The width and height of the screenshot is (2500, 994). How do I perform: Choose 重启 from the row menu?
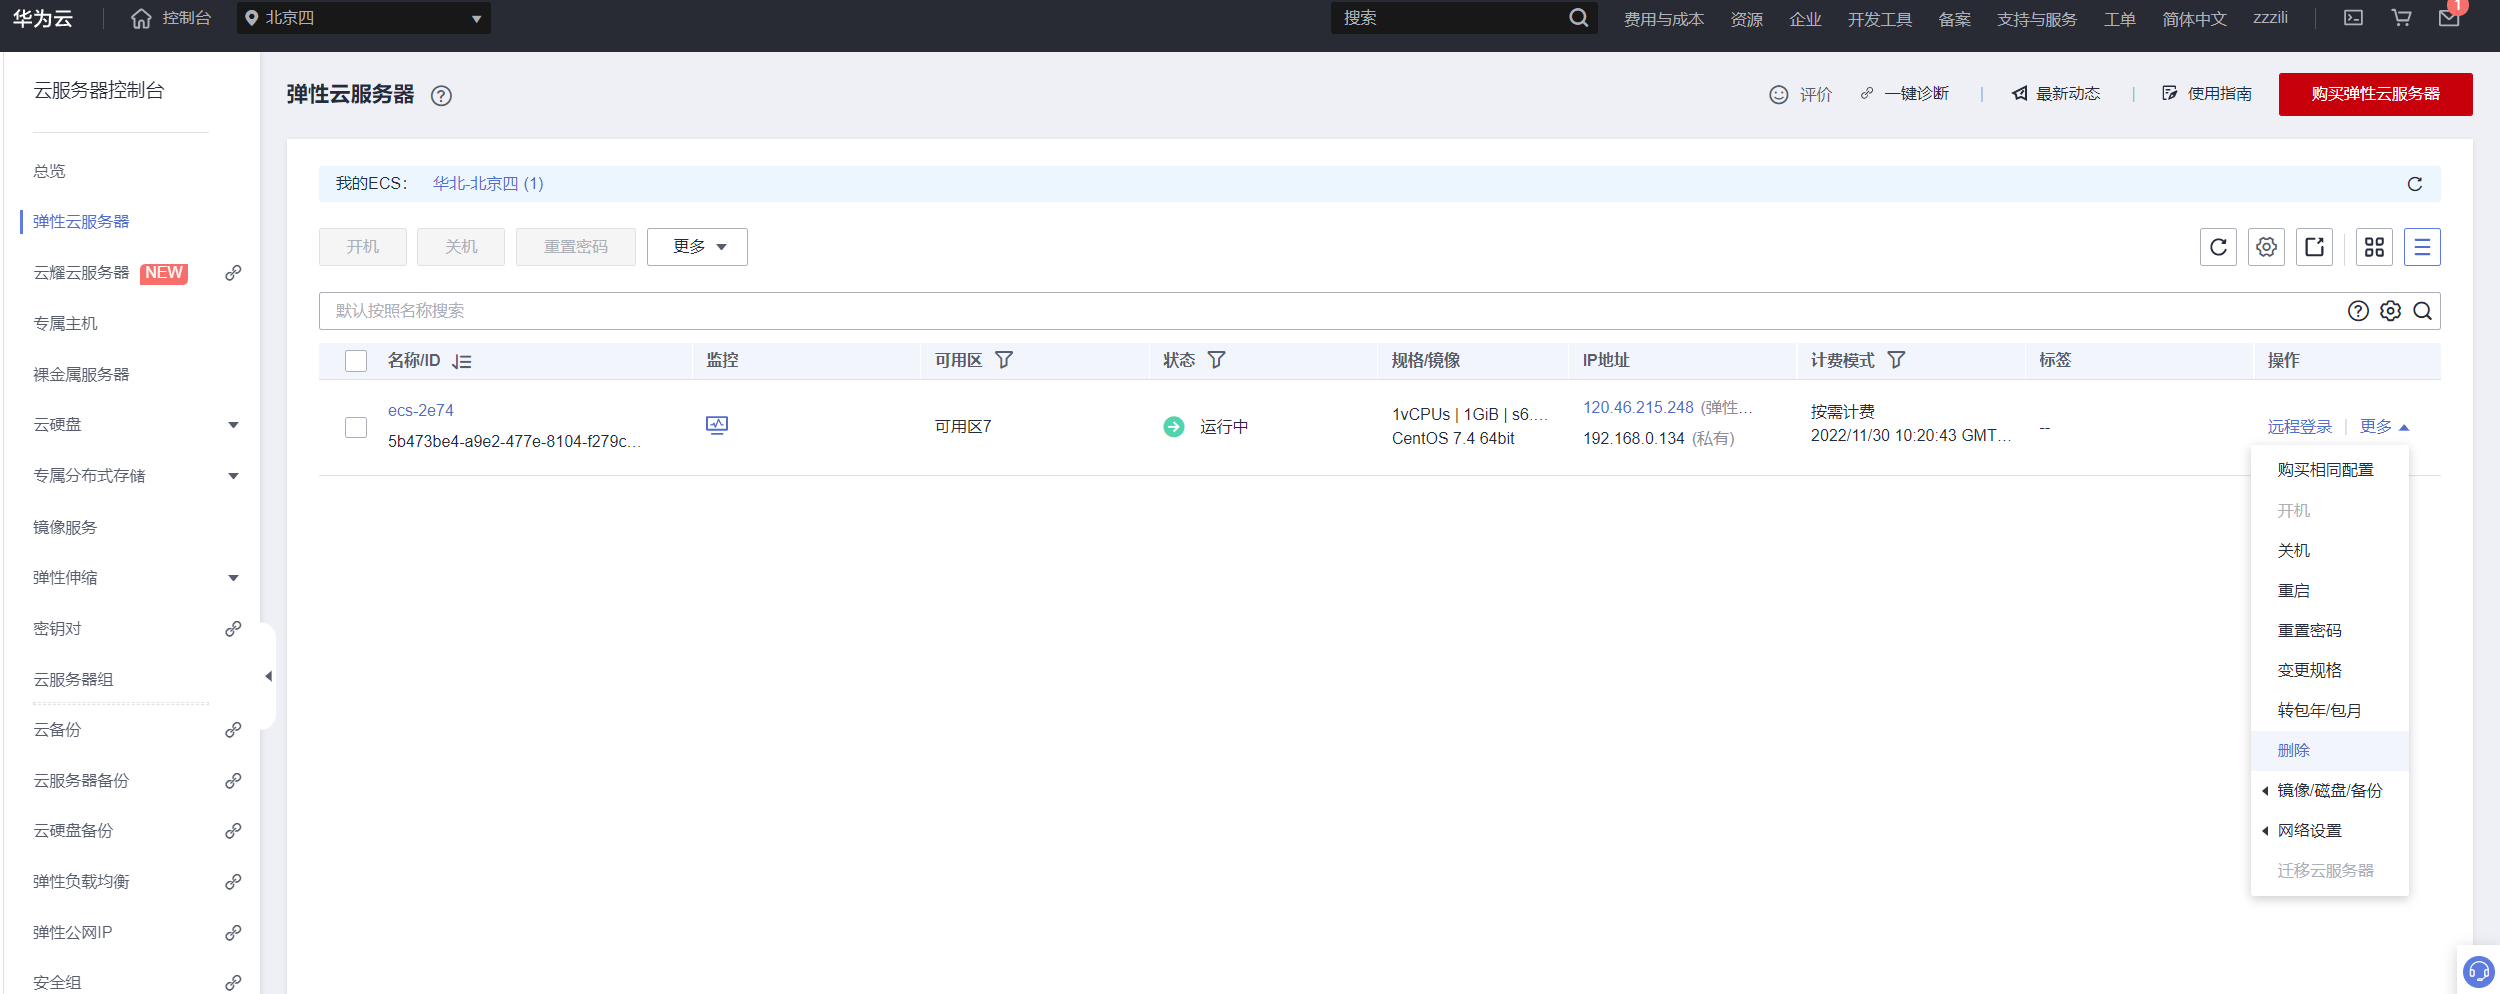(2329, 591)
